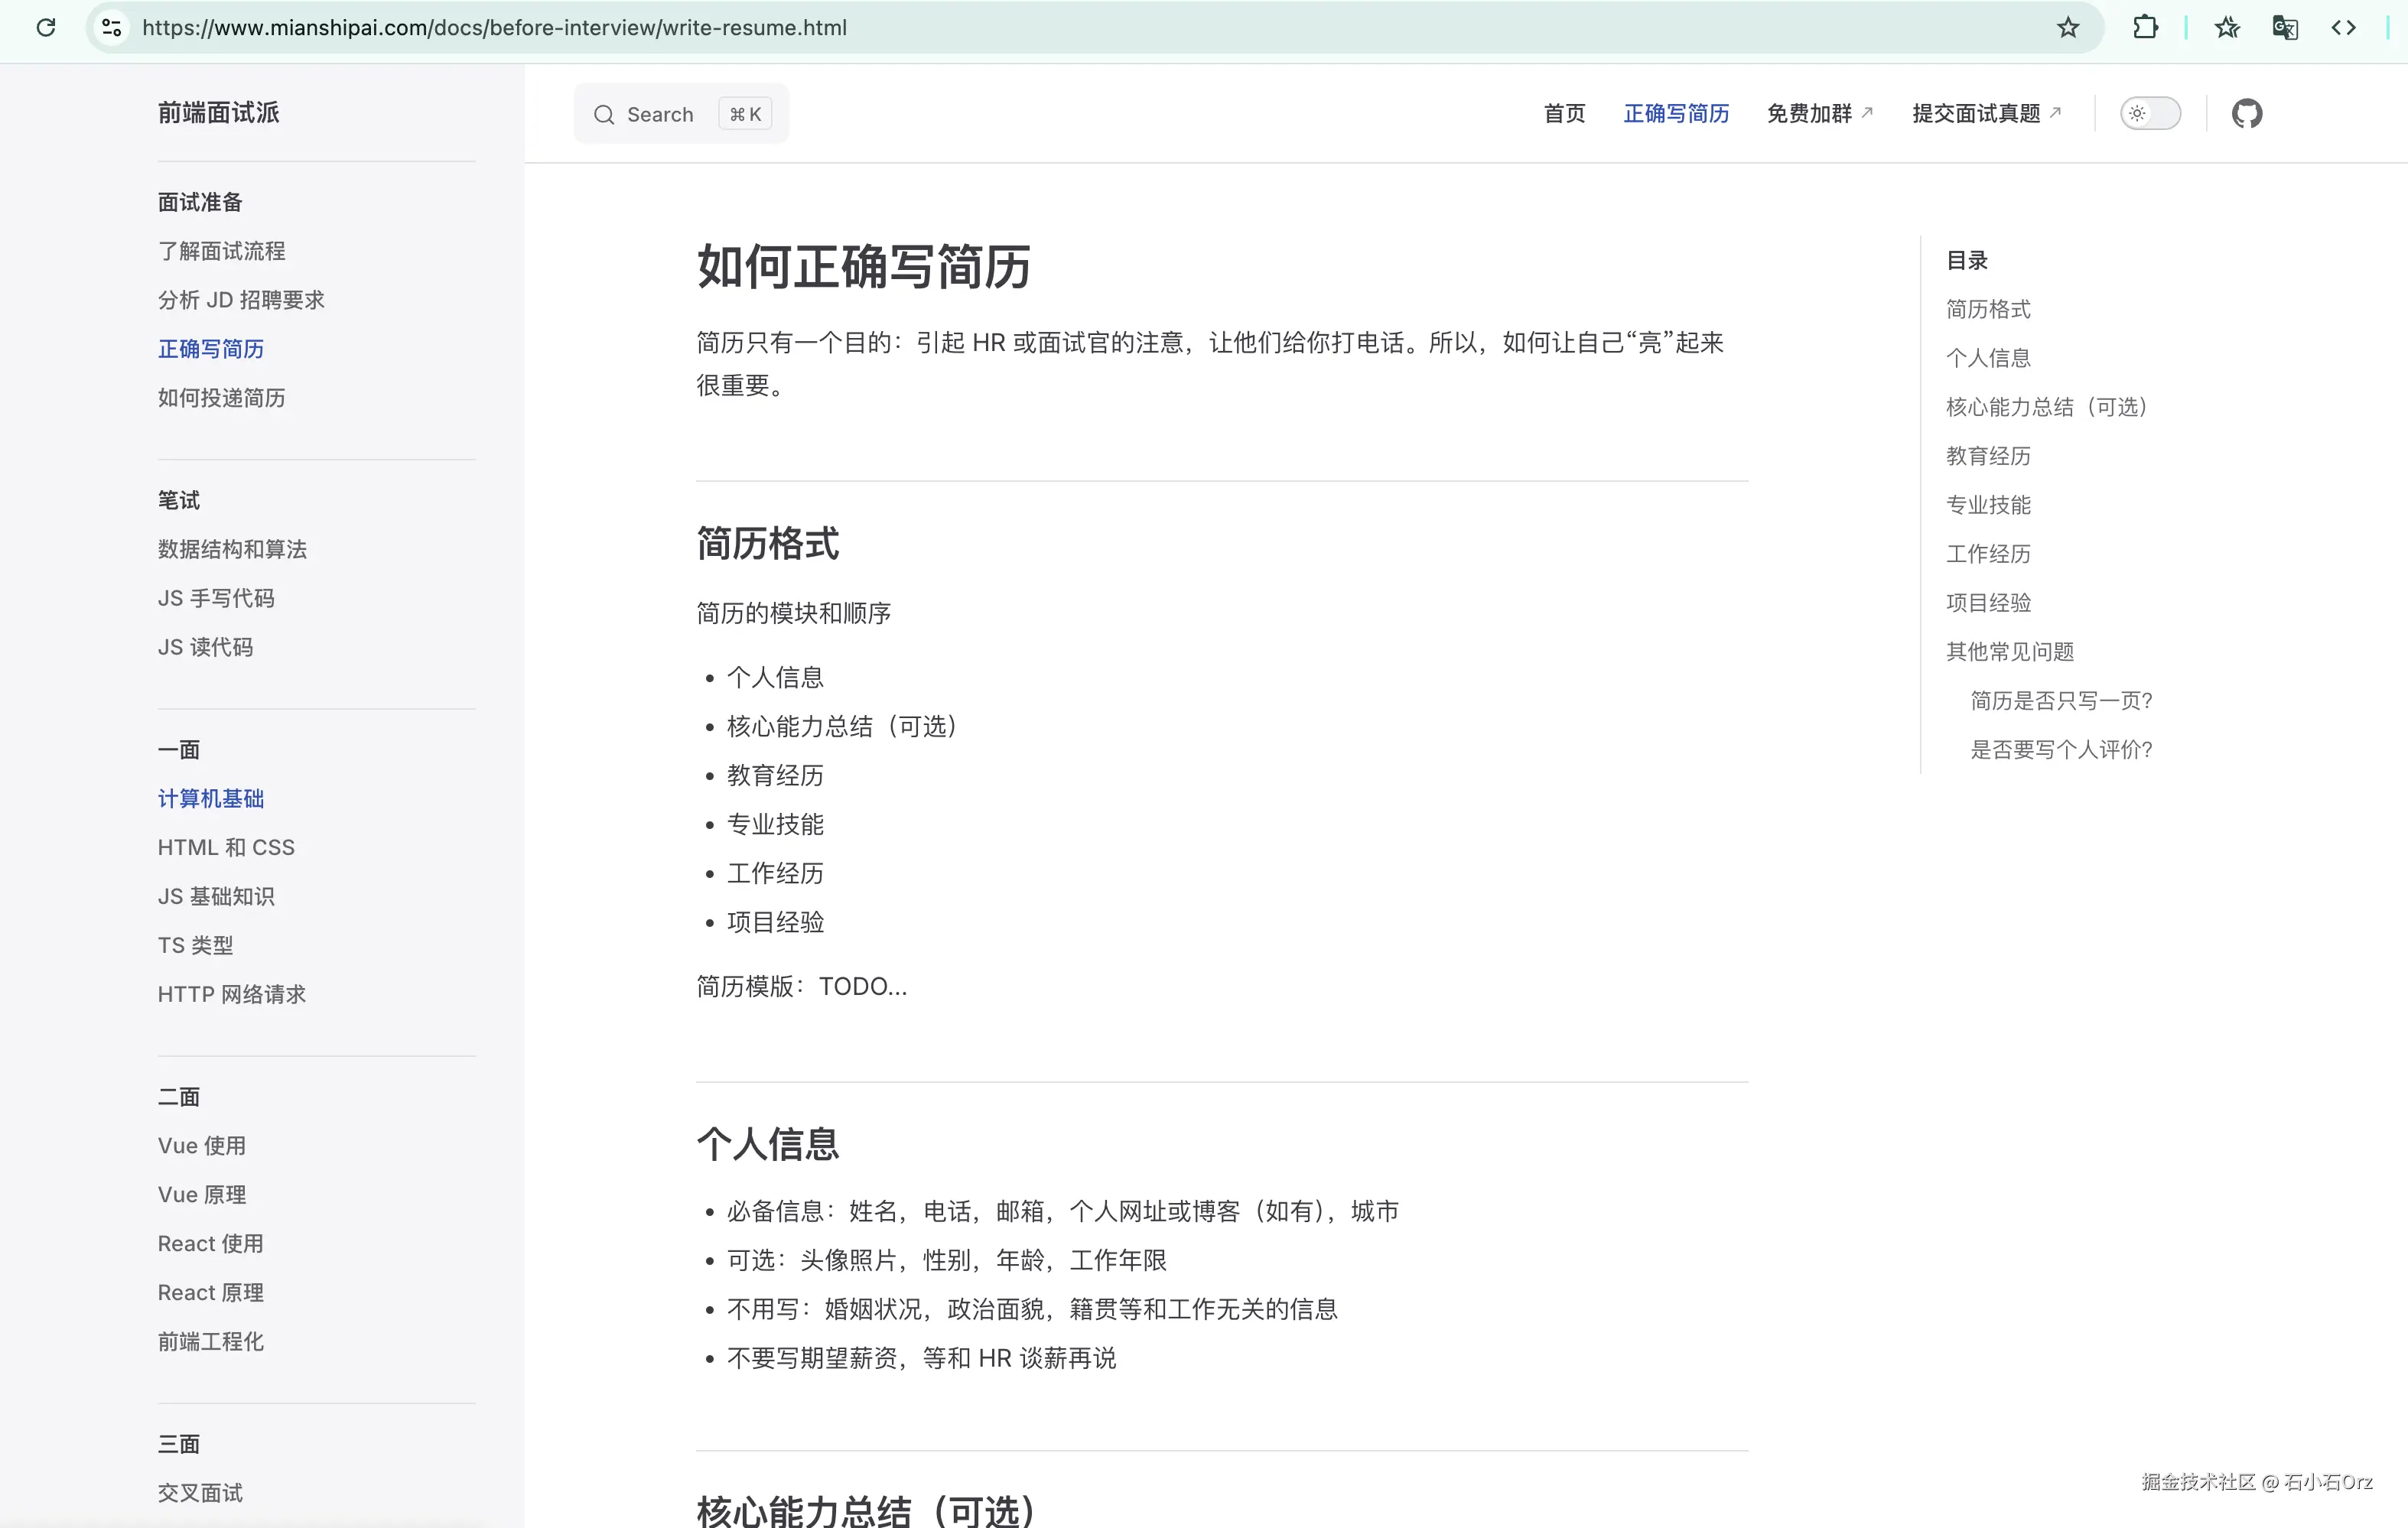Open the browser extensions puzzle icon
2408x1528 pixels.
(2144, 27)
